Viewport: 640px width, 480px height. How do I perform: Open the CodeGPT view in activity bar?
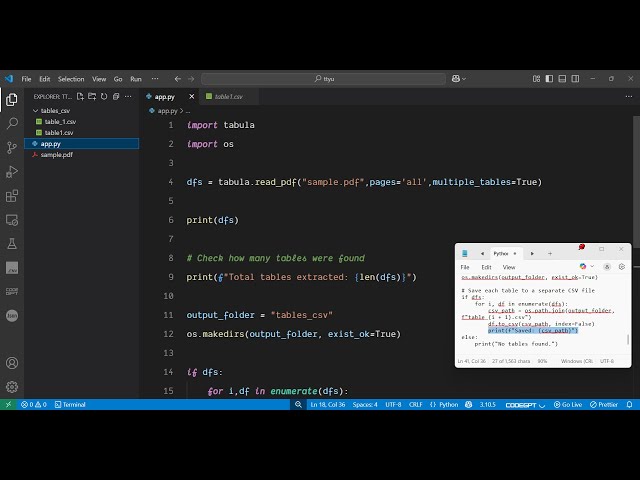click(12, 291)
